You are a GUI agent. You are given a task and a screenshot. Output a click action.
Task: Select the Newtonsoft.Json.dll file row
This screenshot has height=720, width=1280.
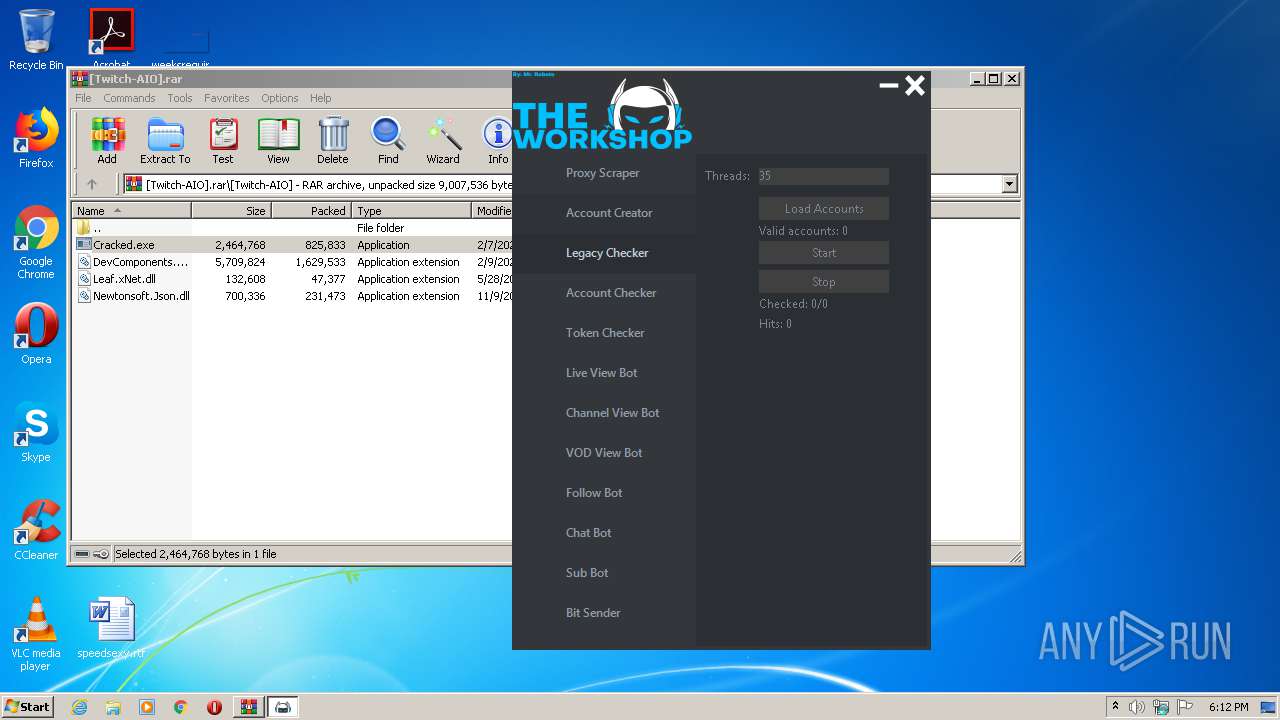[292, 296]
